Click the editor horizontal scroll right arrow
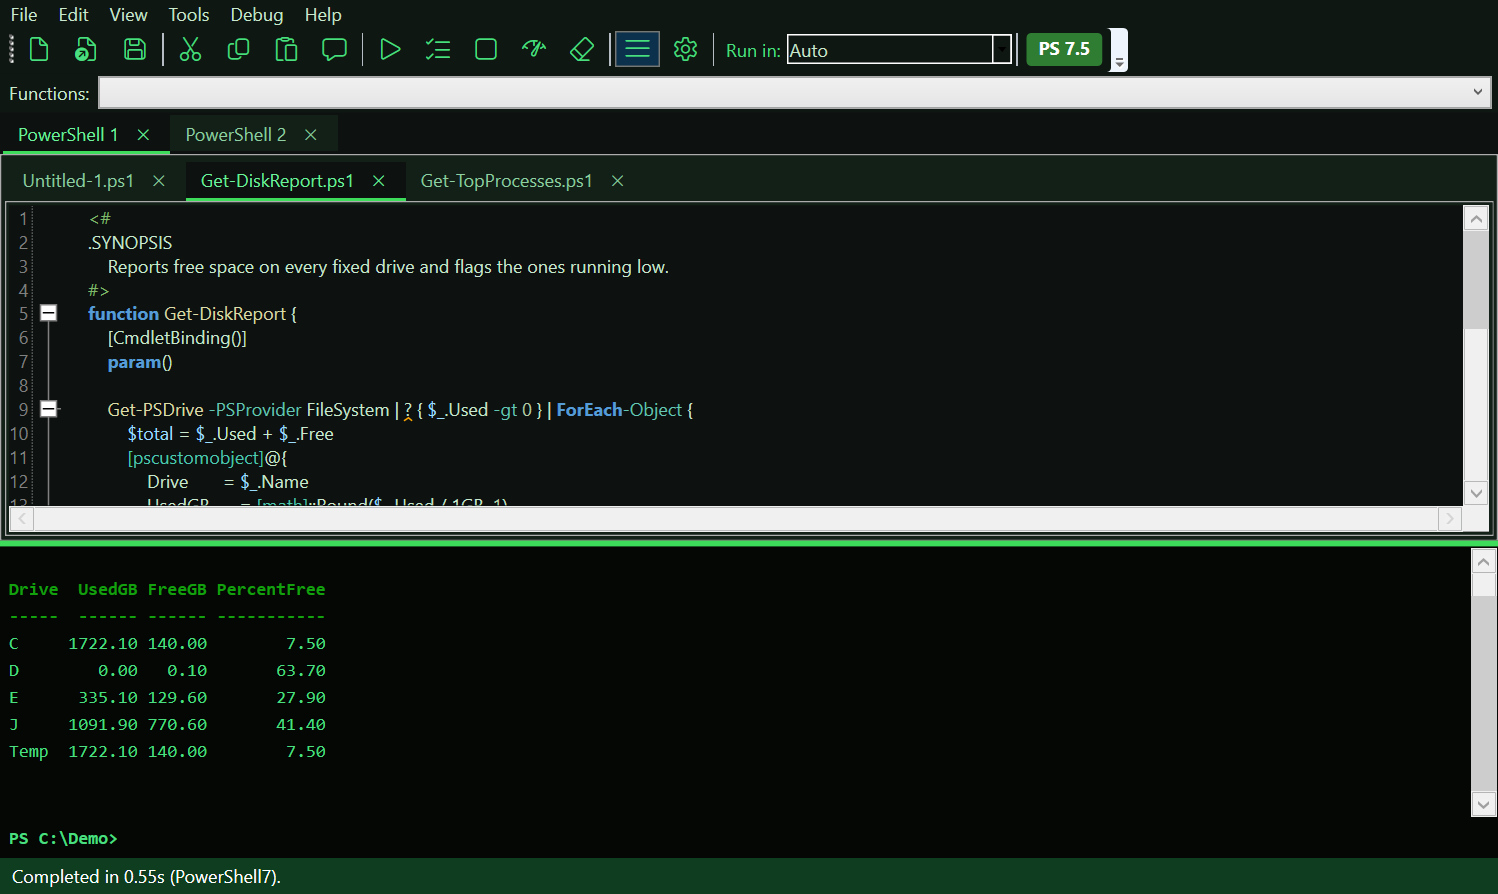 [x=1450, y=518]
